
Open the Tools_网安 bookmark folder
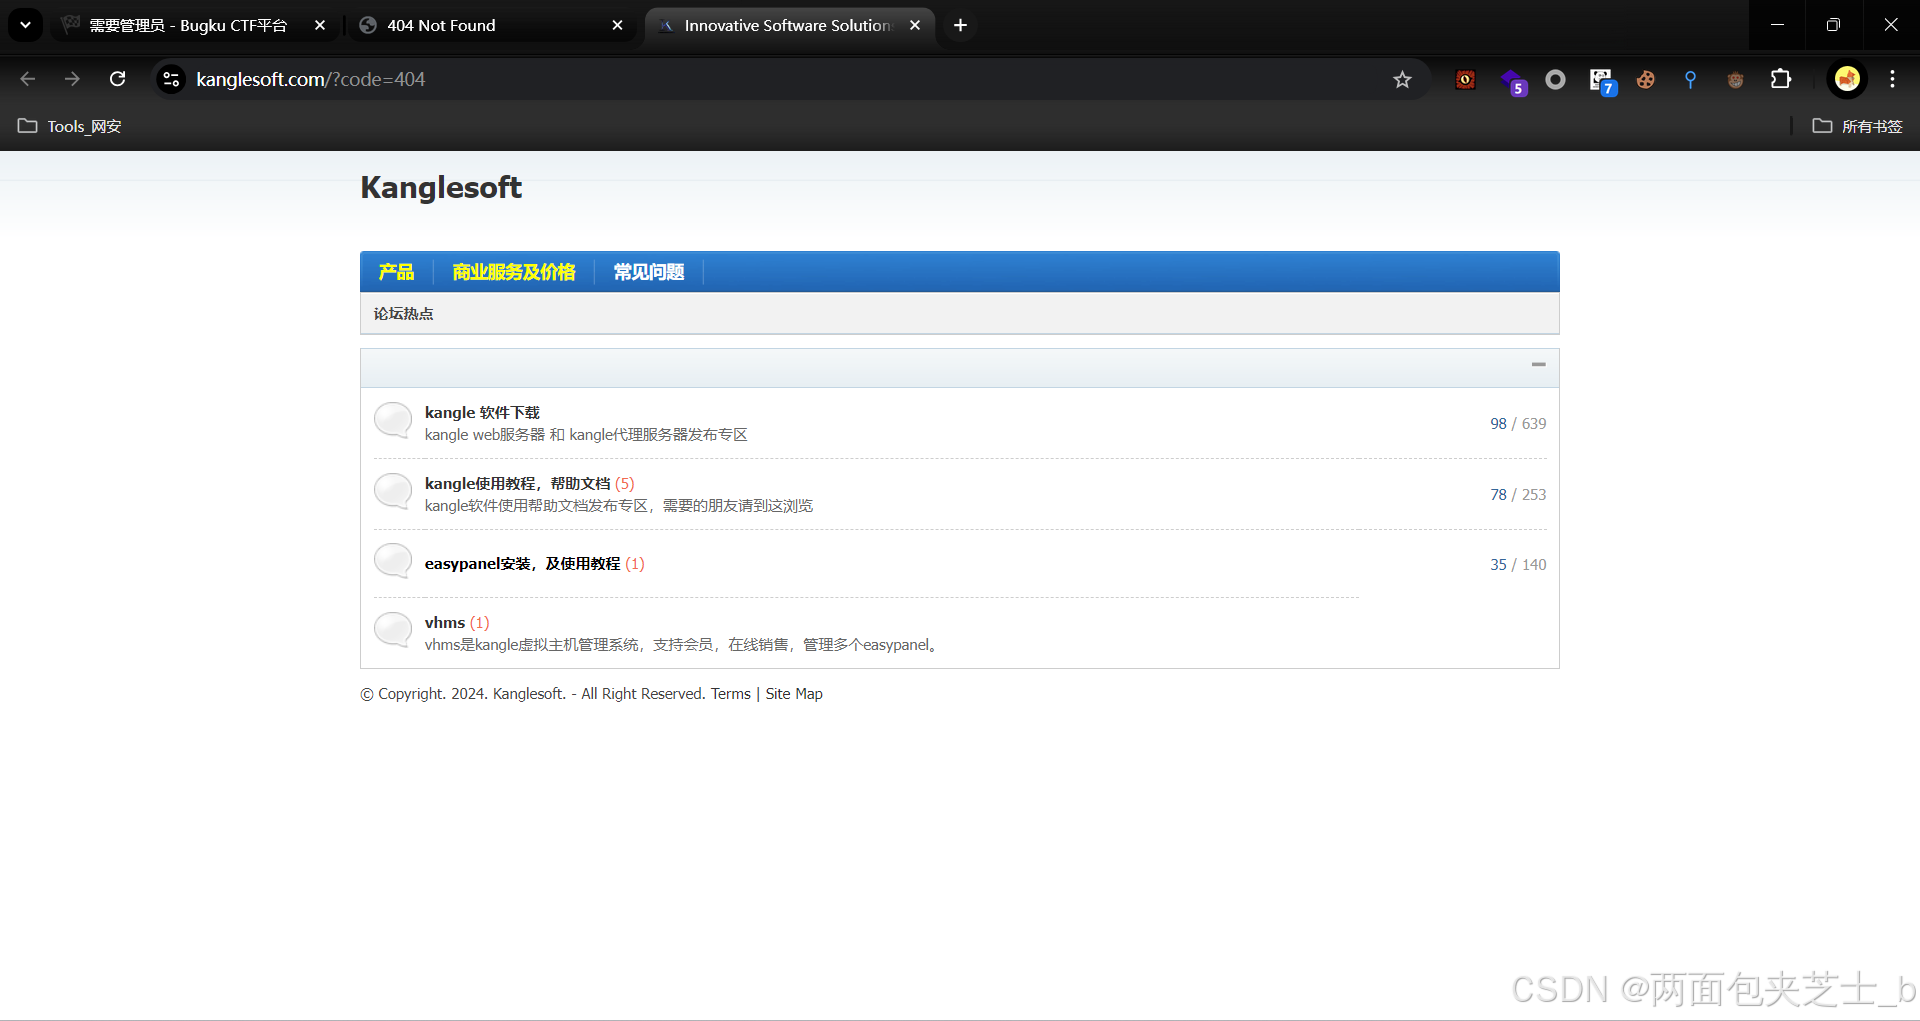[70, 126]
